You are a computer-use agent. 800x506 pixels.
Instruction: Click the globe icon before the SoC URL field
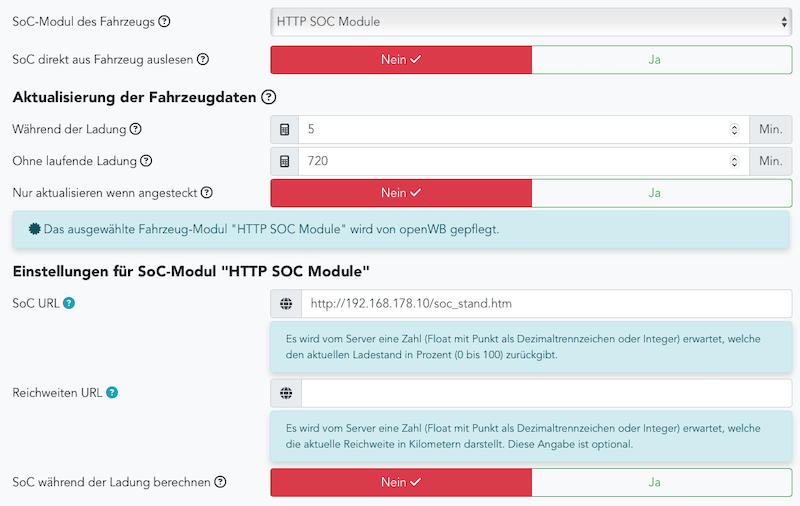tap(286, 303)
